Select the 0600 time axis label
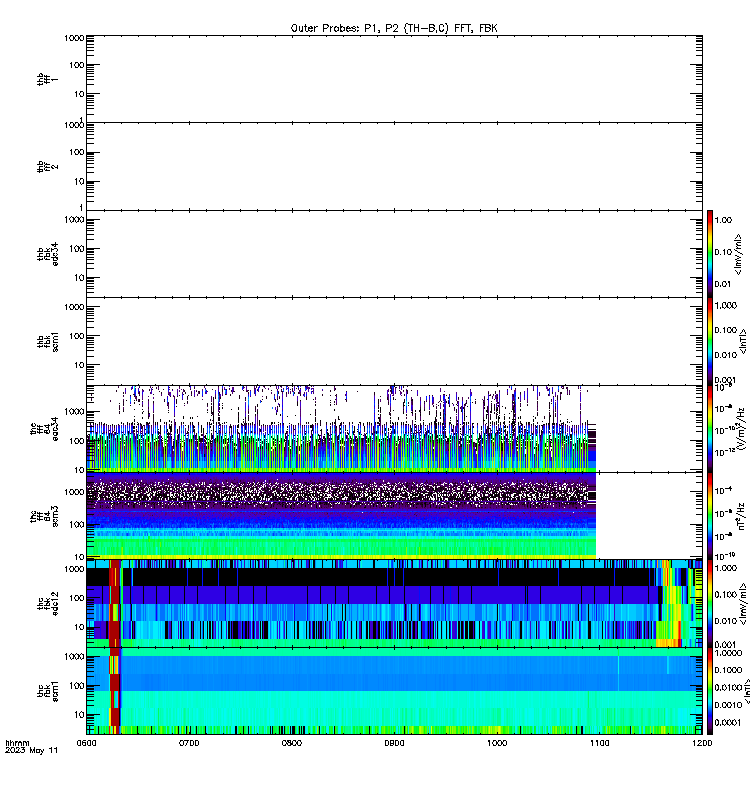 click(86, 743)
